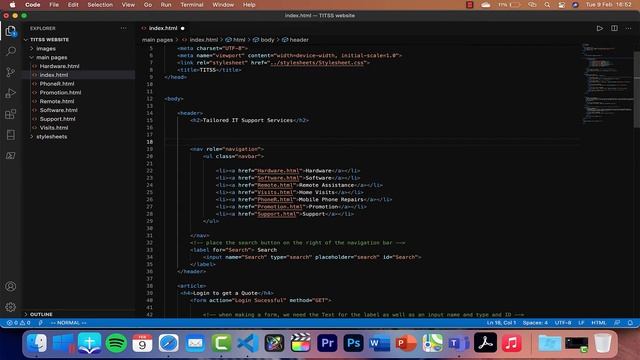Open the Run and Debug view
Viewport: 640px width, 360px height.
pos(11,93)
